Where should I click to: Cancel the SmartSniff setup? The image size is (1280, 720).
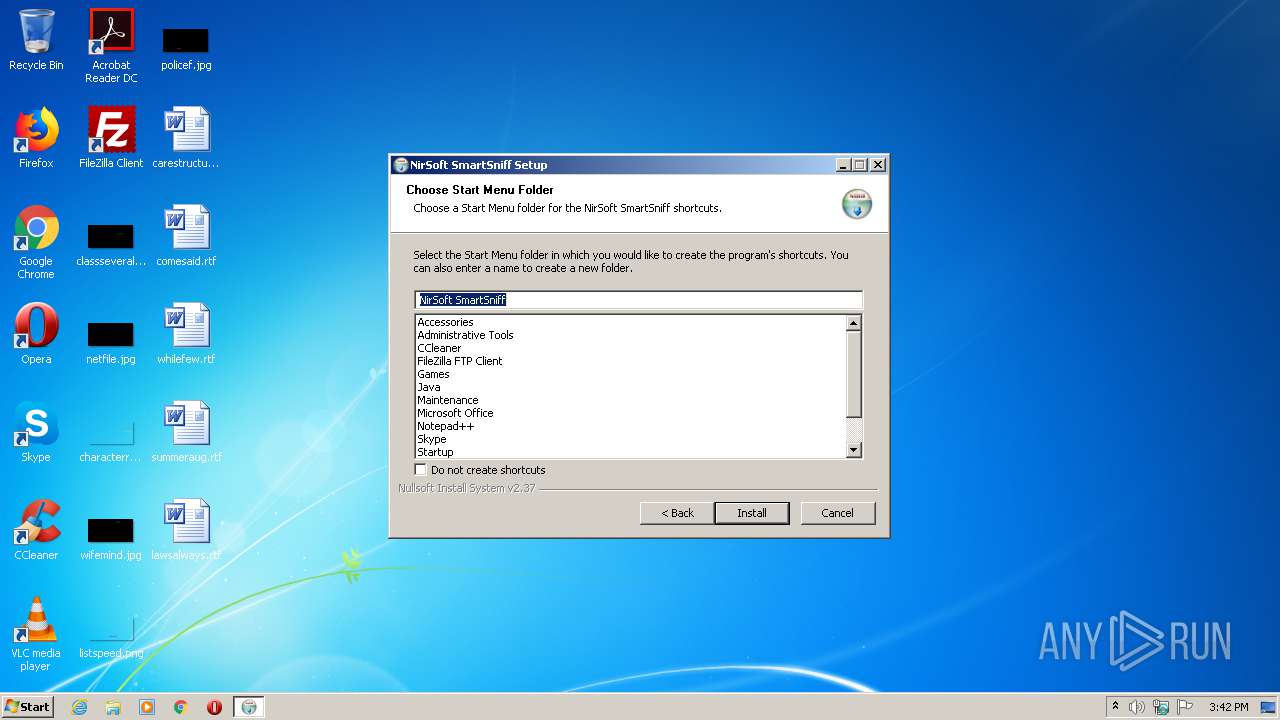click(838, 513)
